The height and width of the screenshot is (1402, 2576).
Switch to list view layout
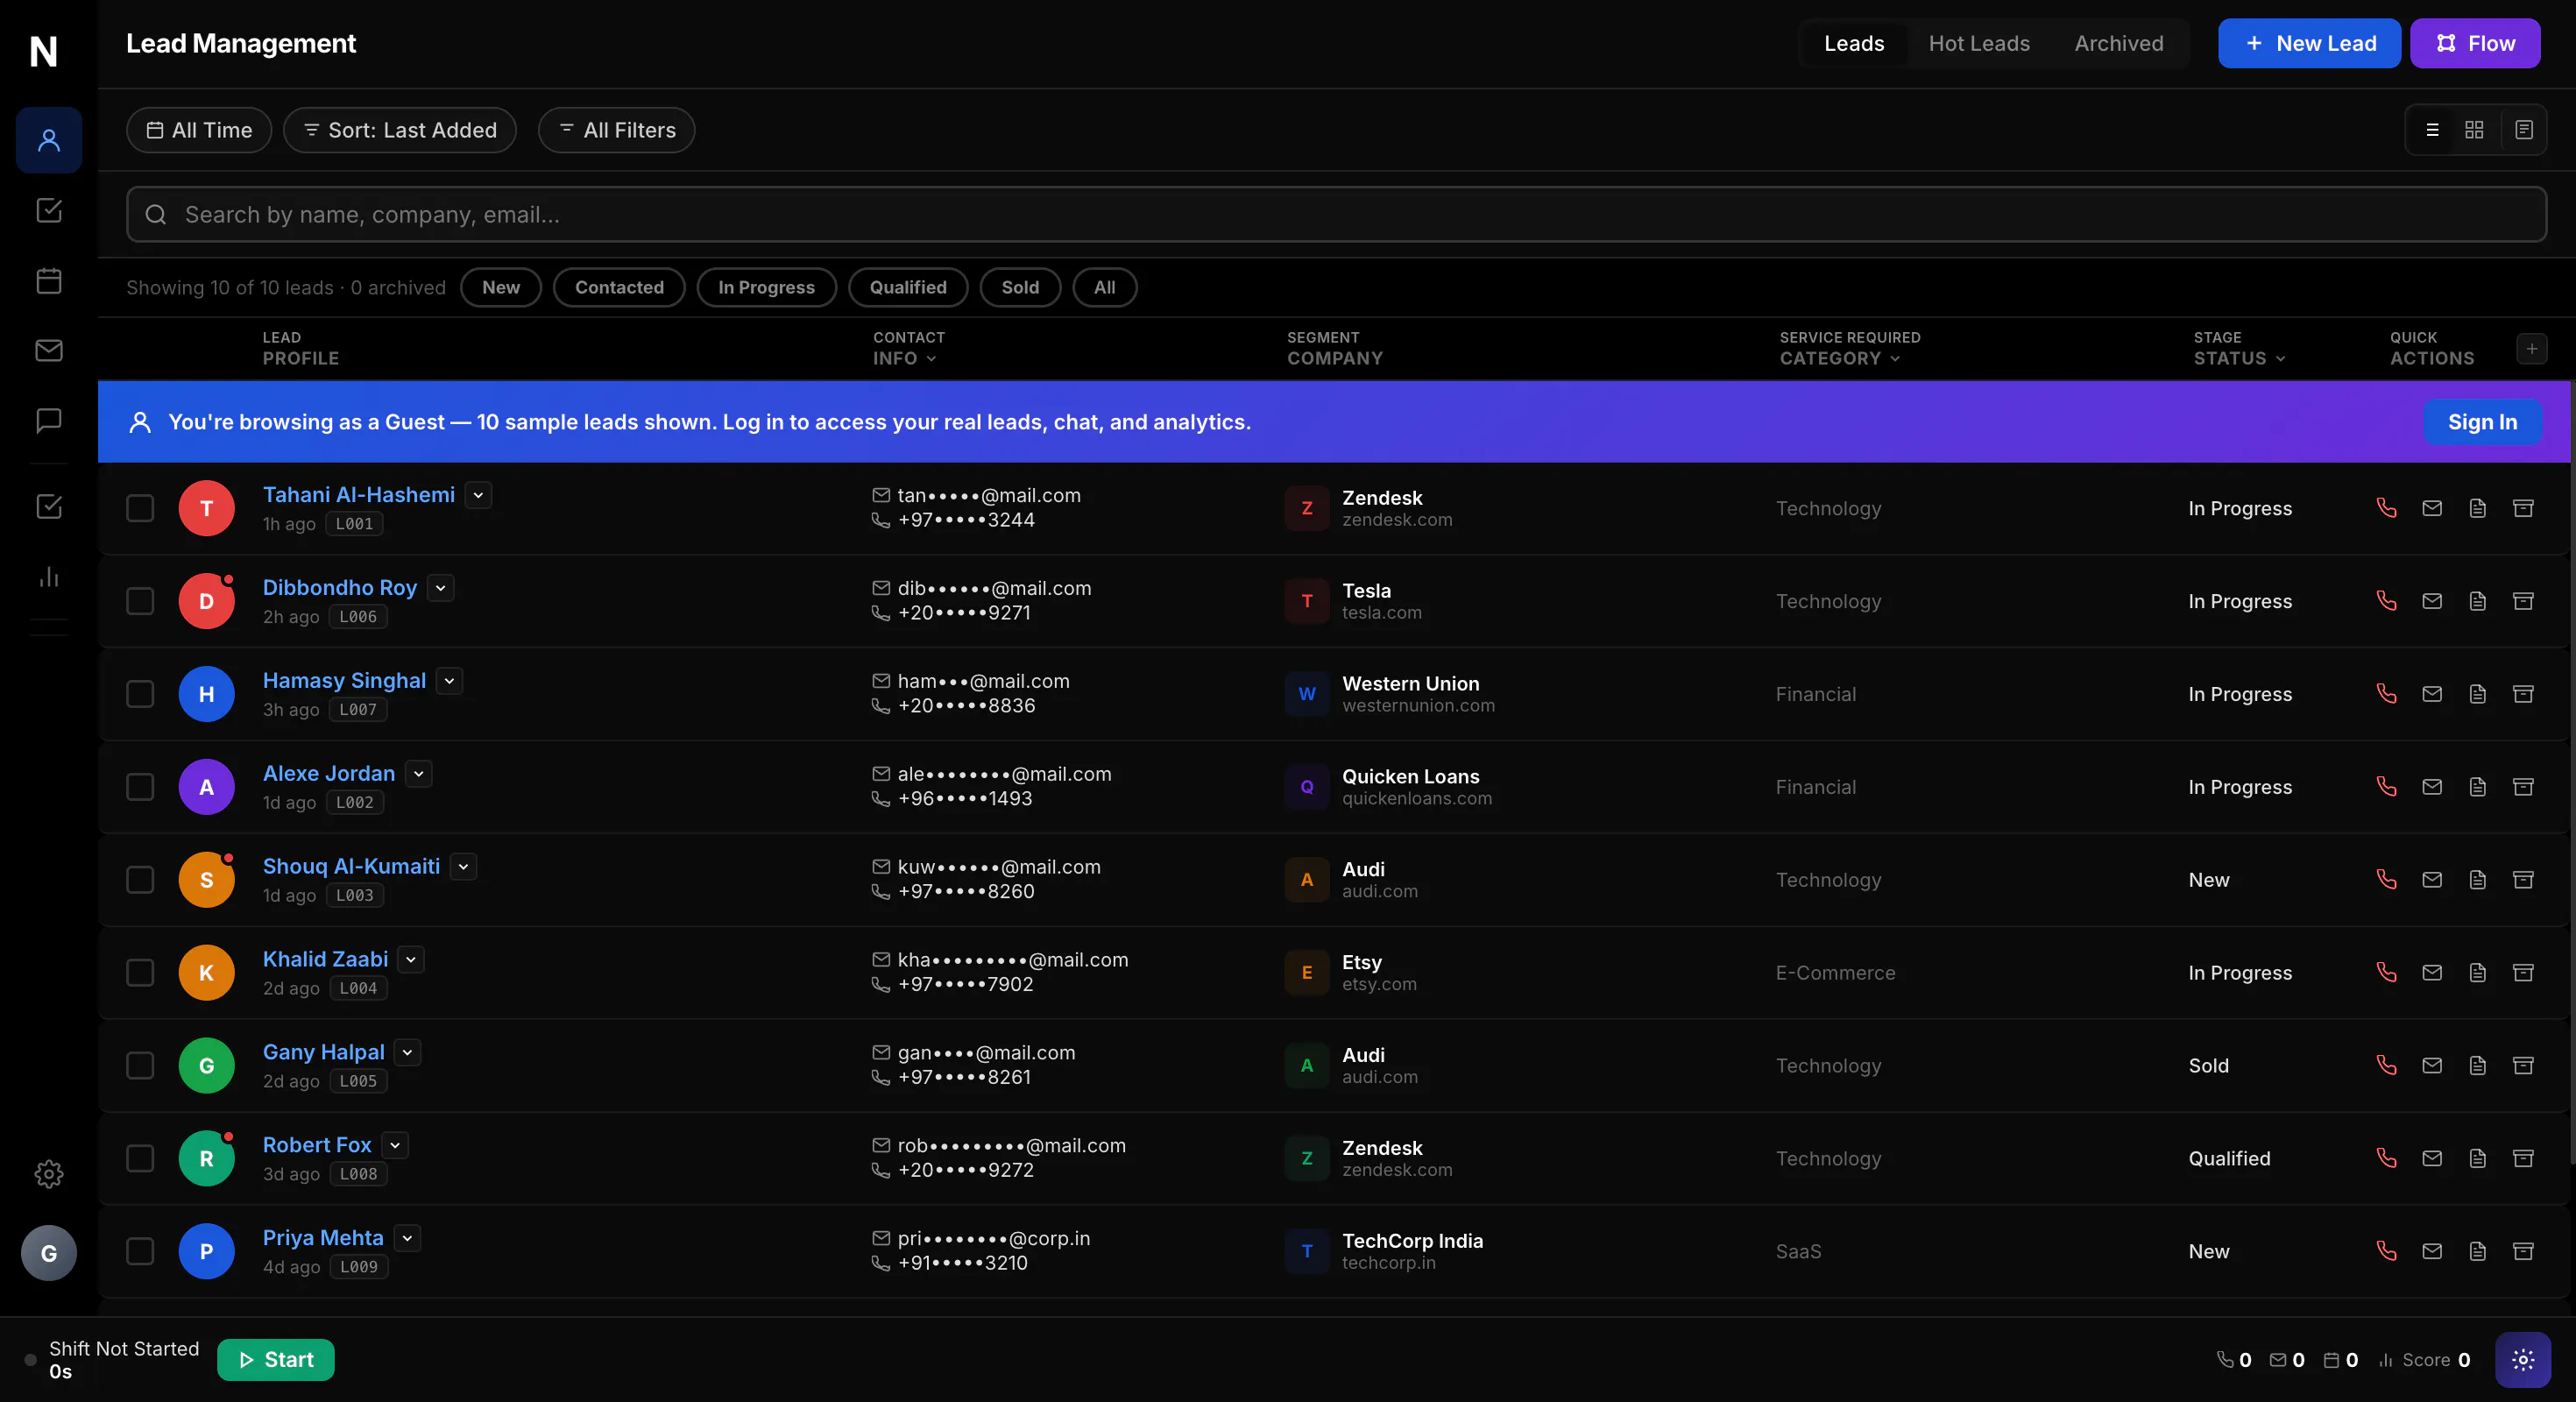(2432, 130)
